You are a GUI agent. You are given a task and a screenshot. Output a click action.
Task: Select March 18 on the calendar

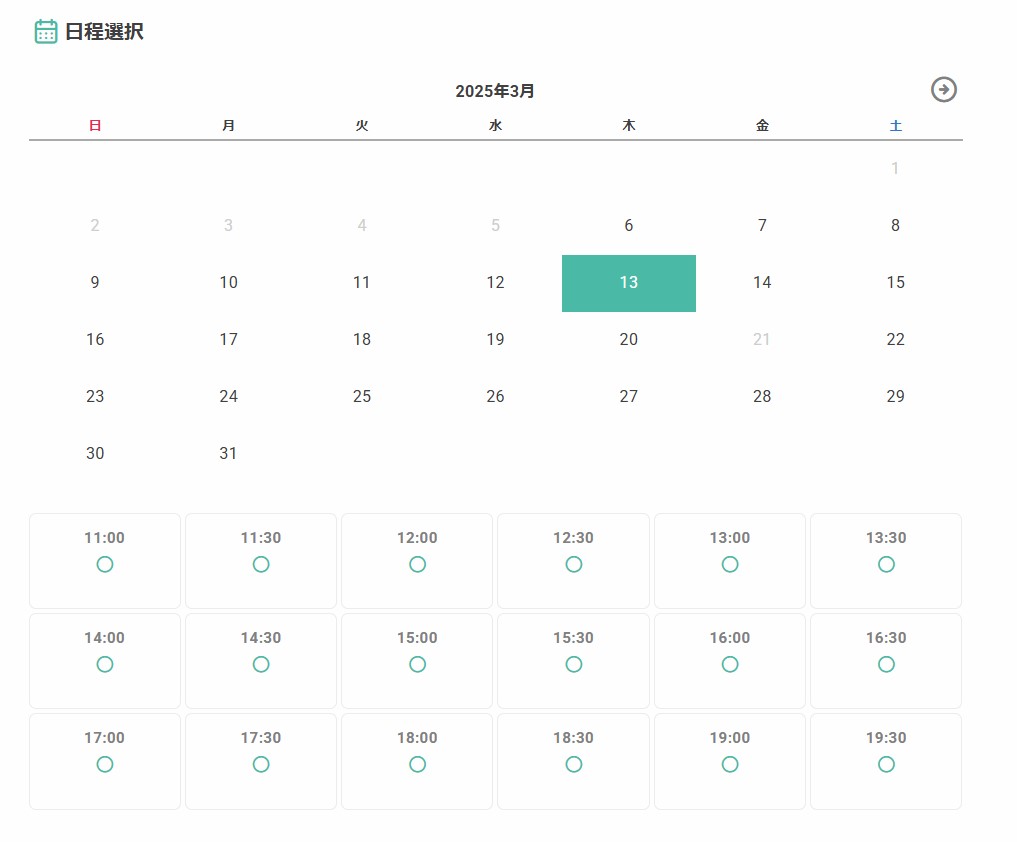pyautogui.click(x=362, y=340)
